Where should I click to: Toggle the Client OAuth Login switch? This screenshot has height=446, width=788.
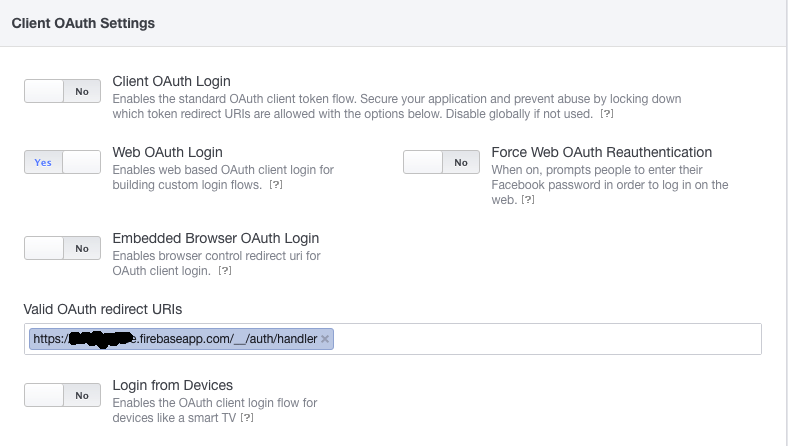point(62,91)
